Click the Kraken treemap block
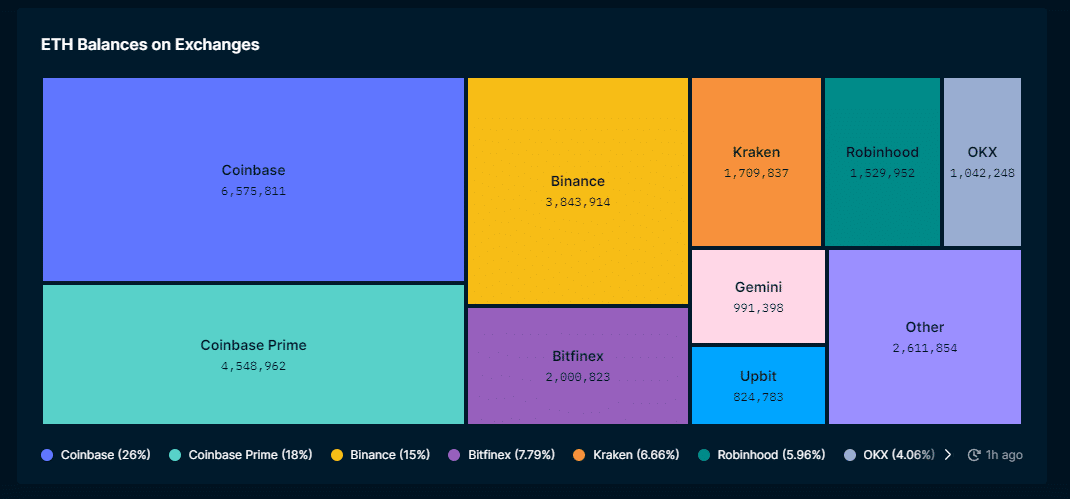The height and width of the screenshot is (499, 1070). tap(756, 162)
